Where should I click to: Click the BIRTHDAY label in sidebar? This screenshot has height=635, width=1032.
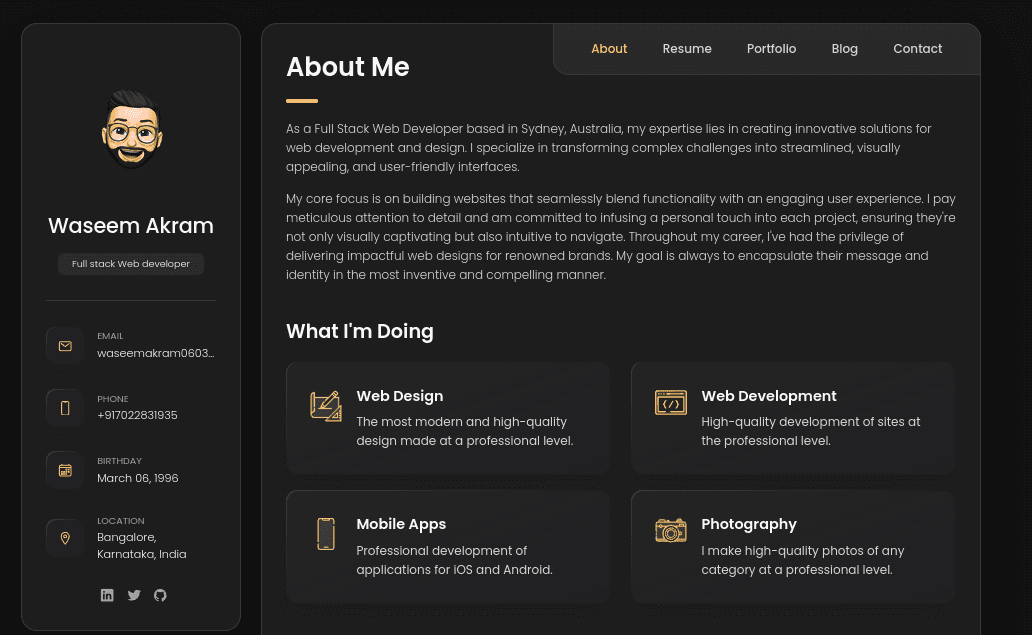[119, 461]
